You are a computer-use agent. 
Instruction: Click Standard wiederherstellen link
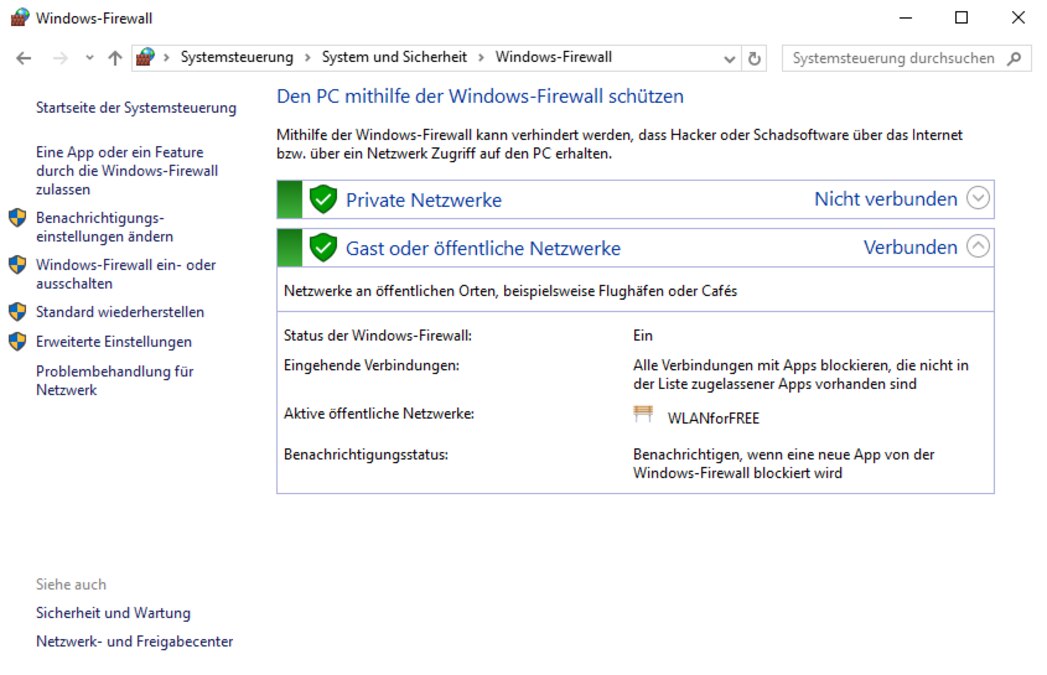click(120, 312)
